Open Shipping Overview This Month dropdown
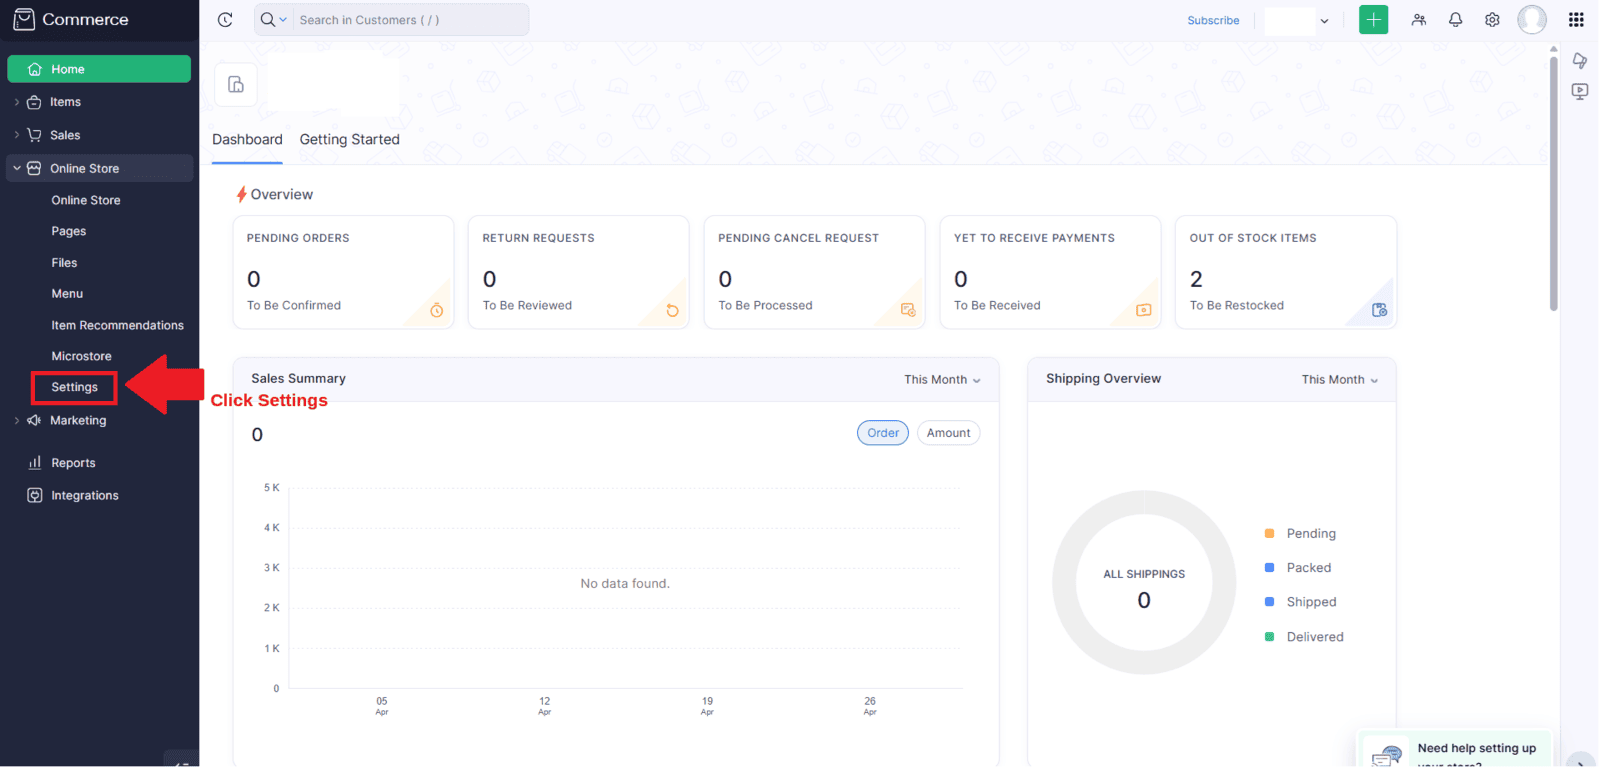The height and width of the screenshot is (773, 1600). 1339,380
